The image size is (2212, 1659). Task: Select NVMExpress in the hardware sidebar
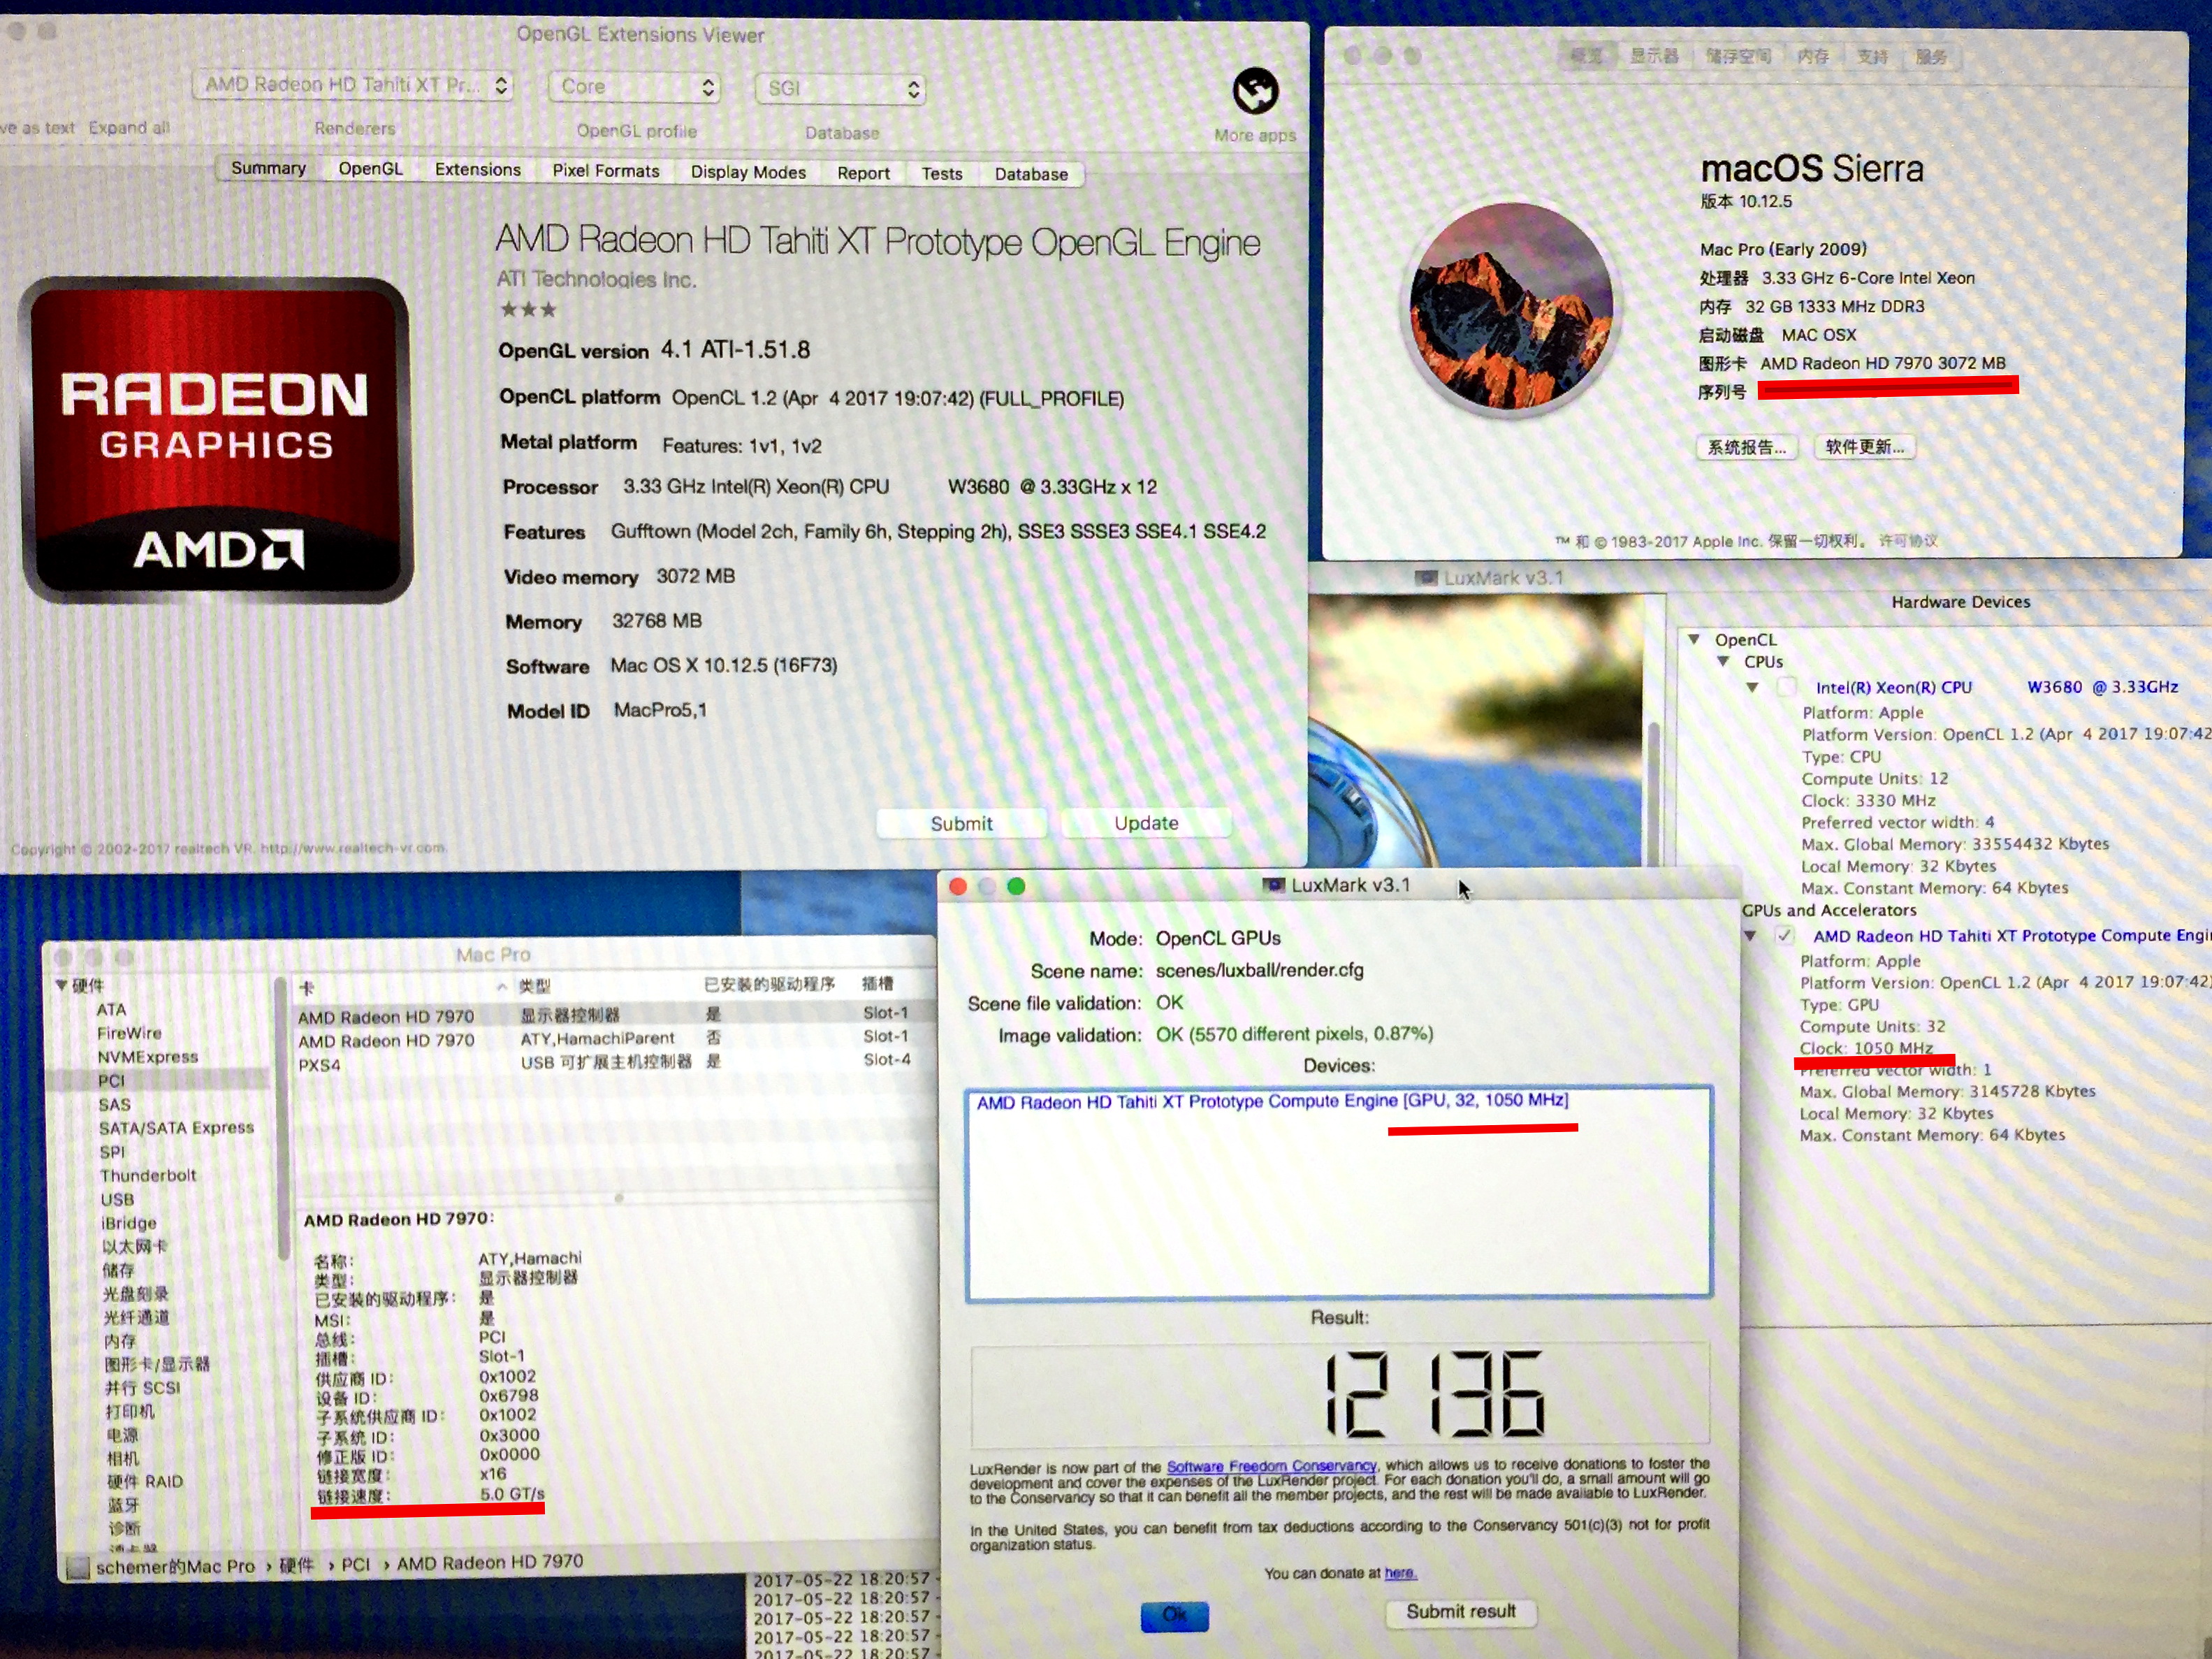coord(148,1057)
